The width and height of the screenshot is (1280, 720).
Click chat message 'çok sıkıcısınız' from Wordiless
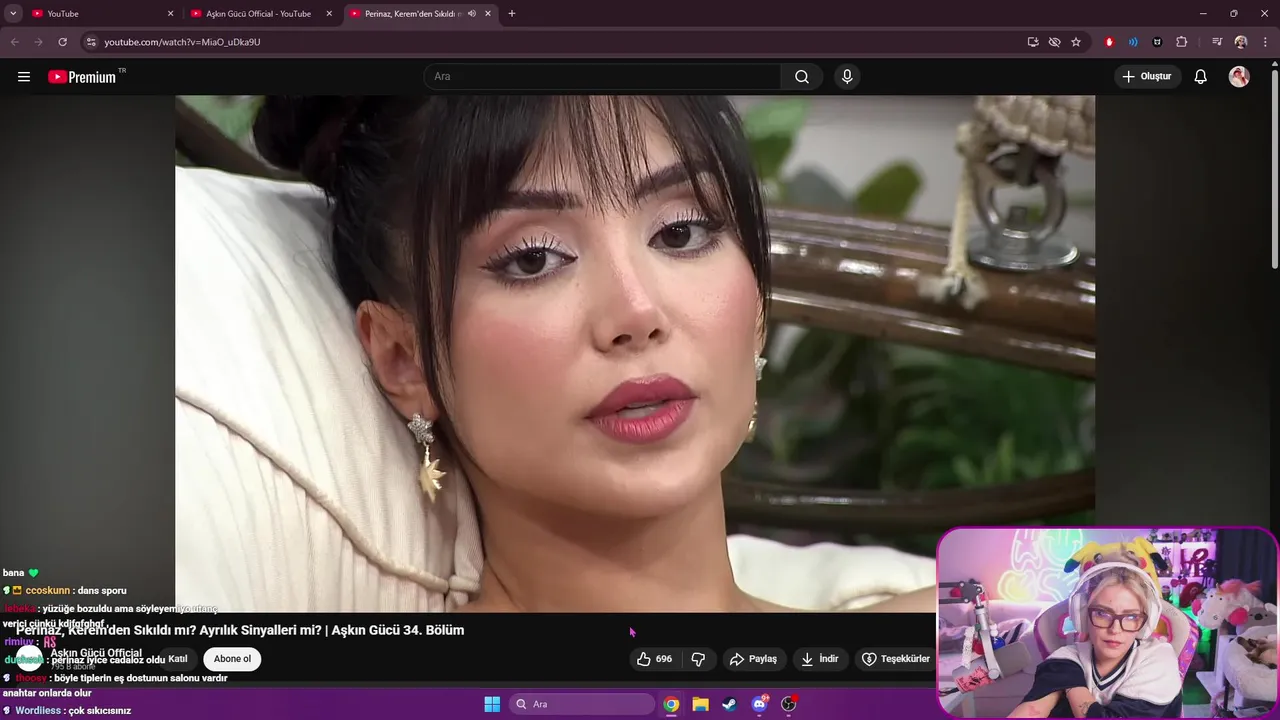click(x=100, y=711)
